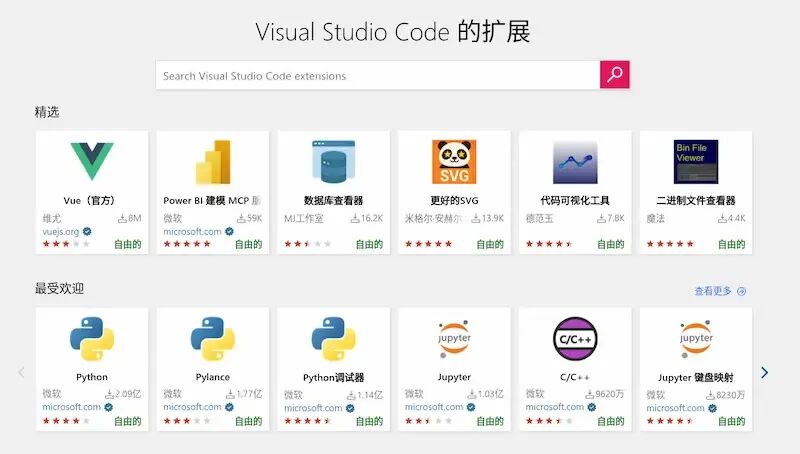Click the 8230万 download count

click(x=726, y=395)
